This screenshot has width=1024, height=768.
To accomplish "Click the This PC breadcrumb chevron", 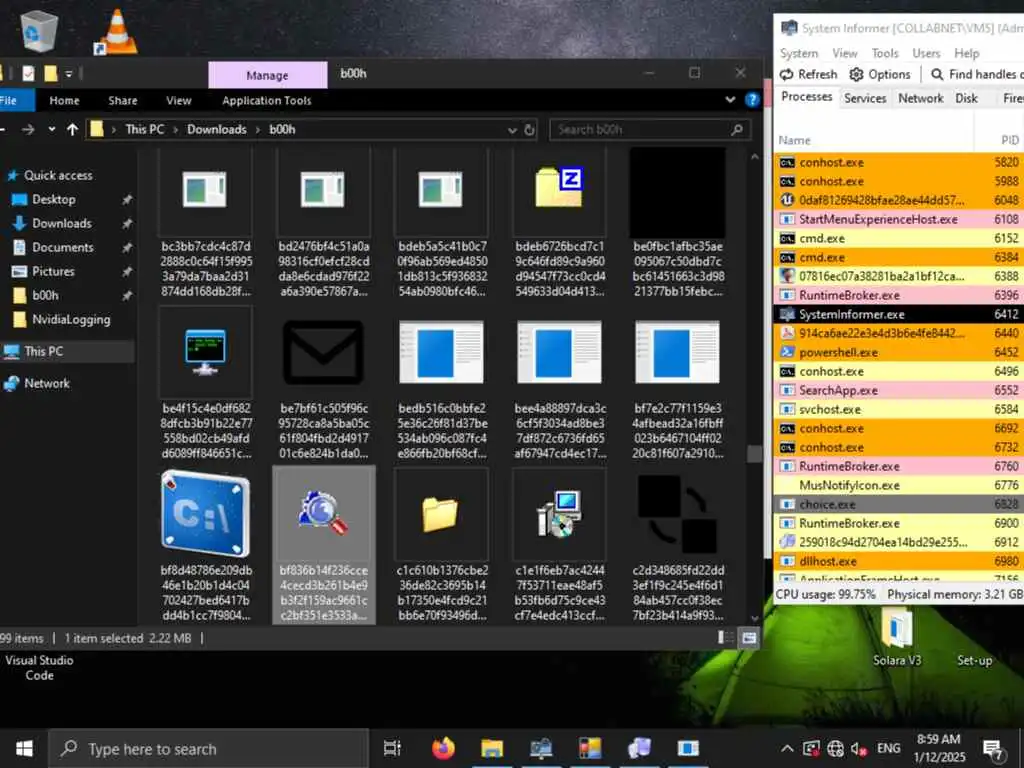I will point(176,129).
